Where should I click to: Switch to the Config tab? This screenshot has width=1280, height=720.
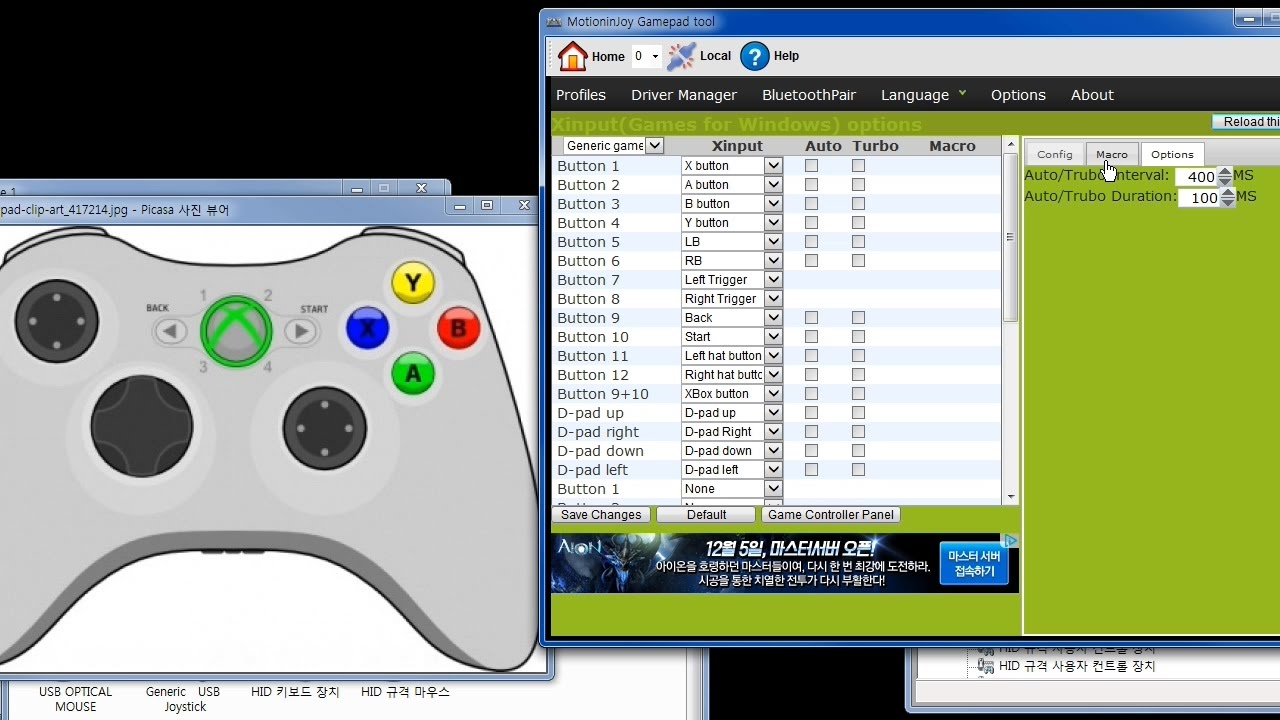(x=1054, y=154)
